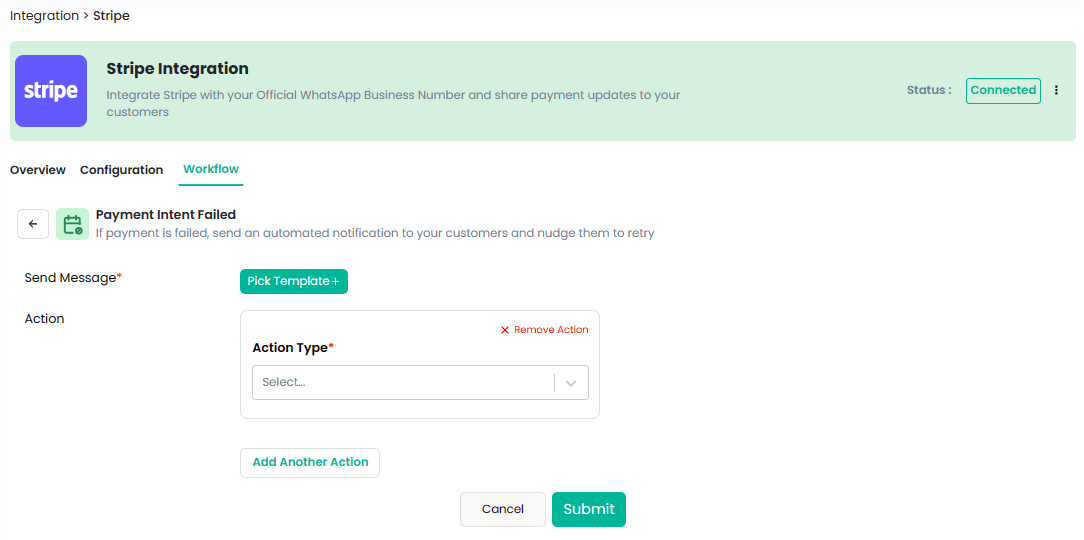The height and width of the screenshot is (540, 1084).
Task: Open the three-dot more options menu
Action: [x=1057, y=90]
